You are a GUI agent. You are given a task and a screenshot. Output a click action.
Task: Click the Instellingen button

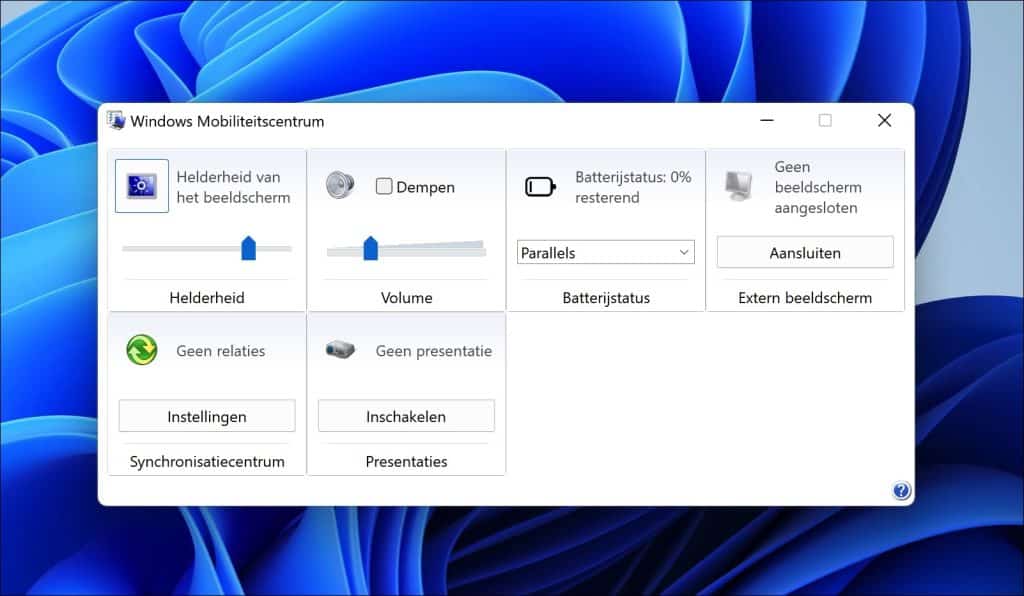pyautogui.click(x=207, y=416)
